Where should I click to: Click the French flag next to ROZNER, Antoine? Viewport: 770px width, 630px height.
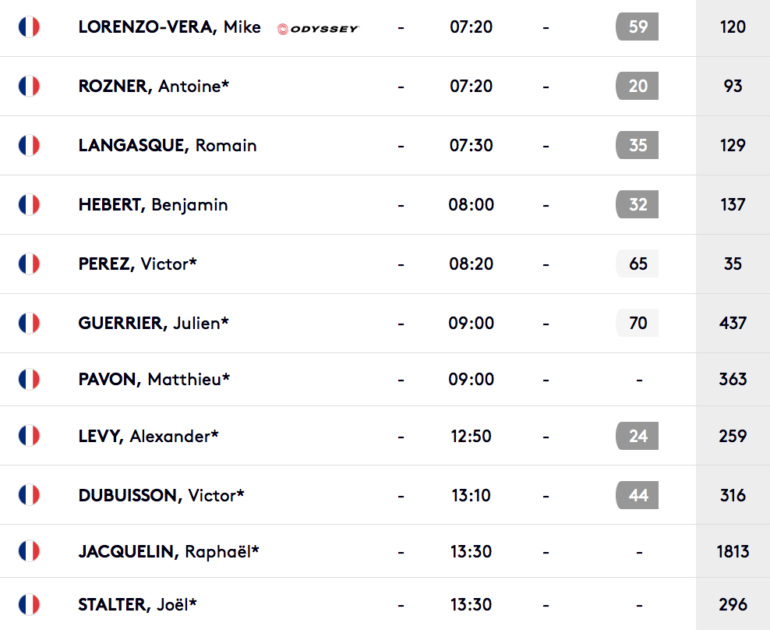(x=29, y=86)
